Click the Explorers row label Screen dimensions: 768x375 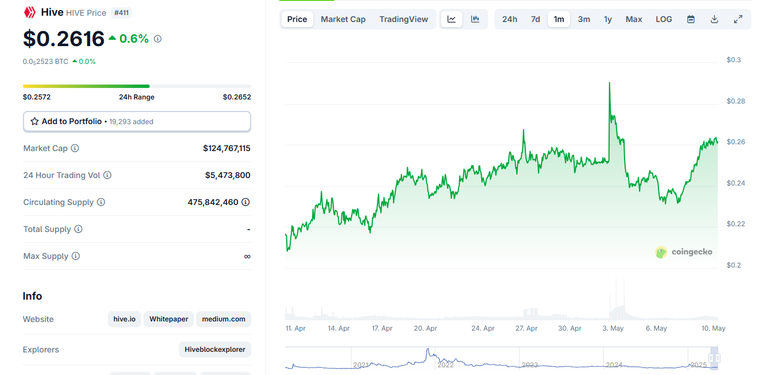tap(41, 350)
